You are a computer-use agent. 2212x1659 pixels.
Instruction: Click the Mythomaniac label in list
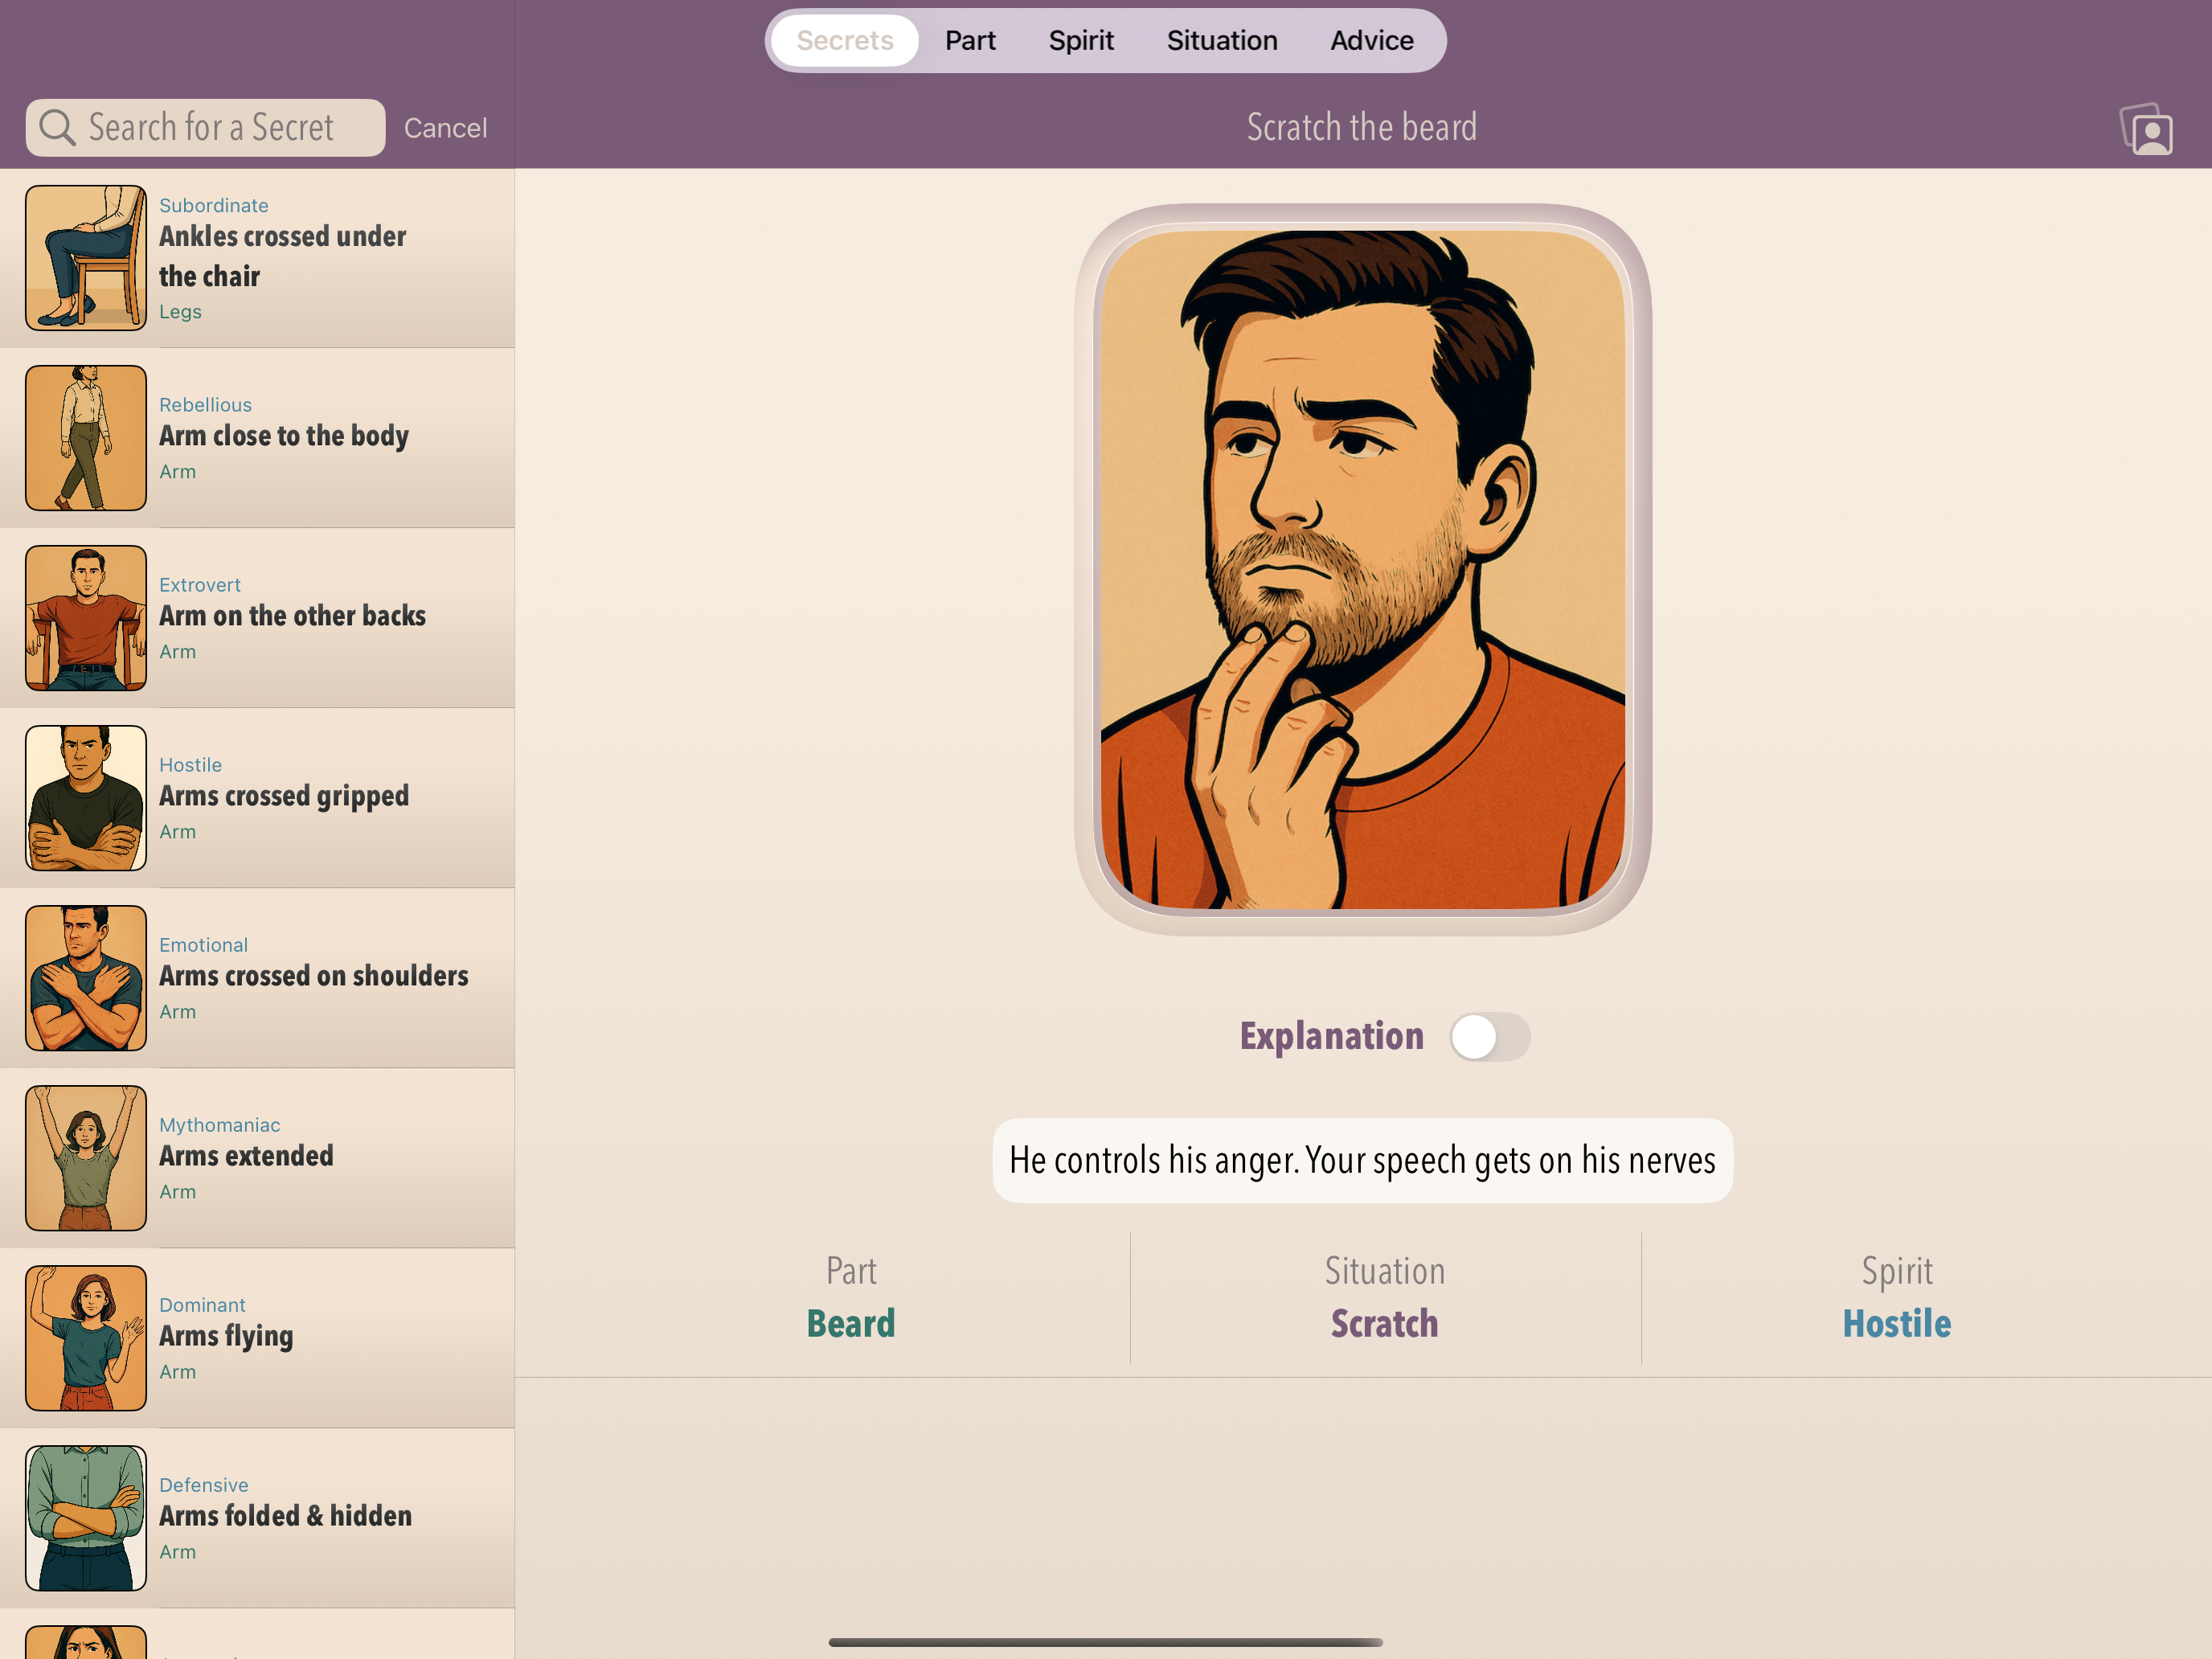[x=220, y=1125]
